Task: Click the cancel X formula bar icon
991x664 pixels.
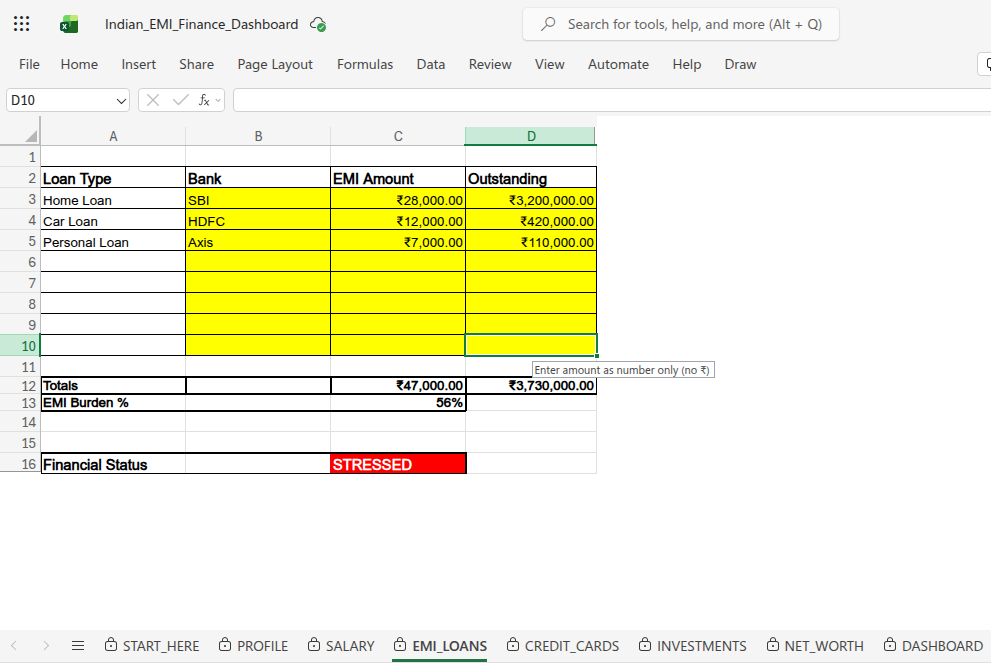Action: pyautogui.click(x=152, y=100)
